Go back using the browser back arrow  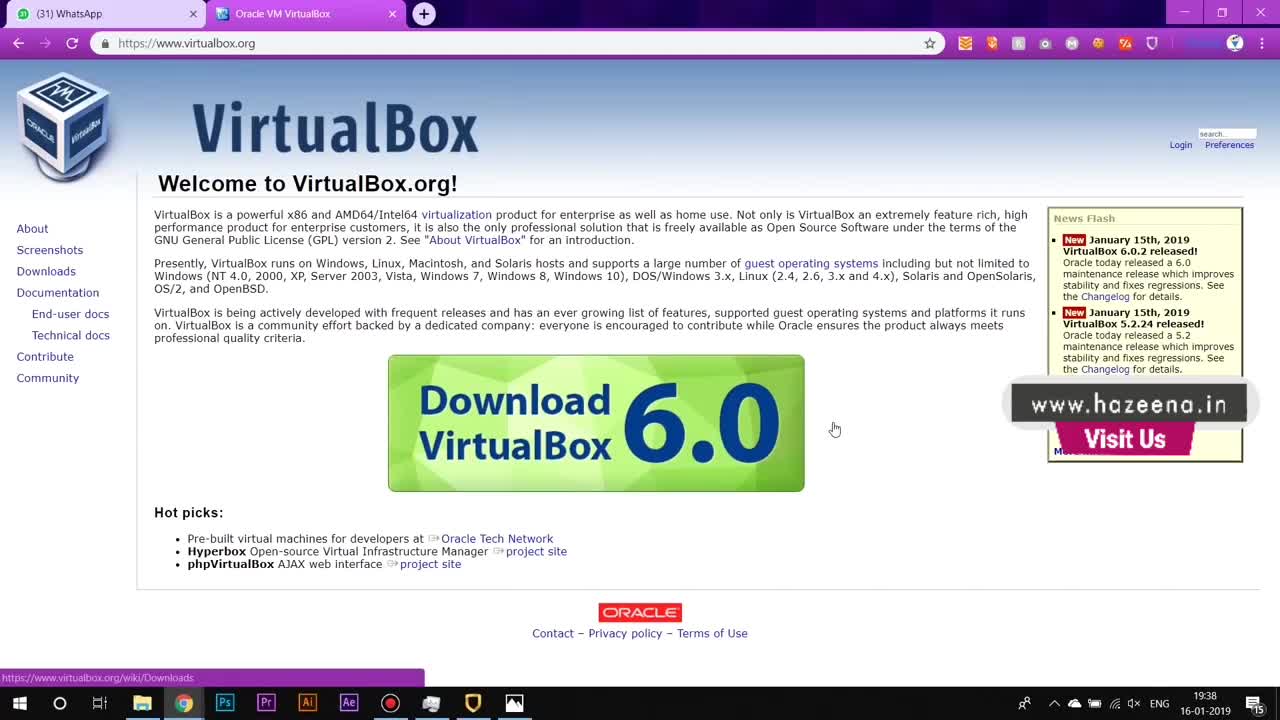(x=18, y=43)
